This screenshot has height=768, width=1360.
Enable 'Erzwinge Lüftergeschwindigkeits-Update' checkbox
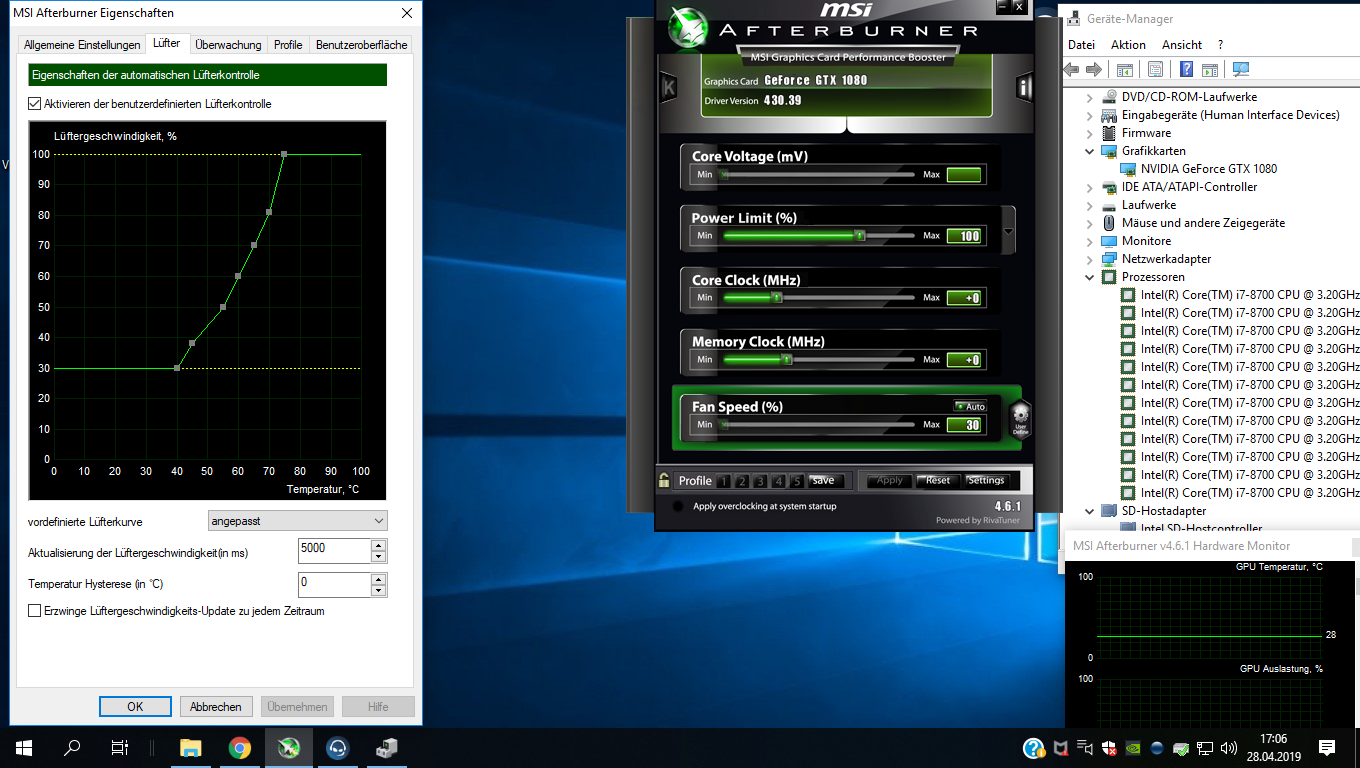[x=35, y=611]
